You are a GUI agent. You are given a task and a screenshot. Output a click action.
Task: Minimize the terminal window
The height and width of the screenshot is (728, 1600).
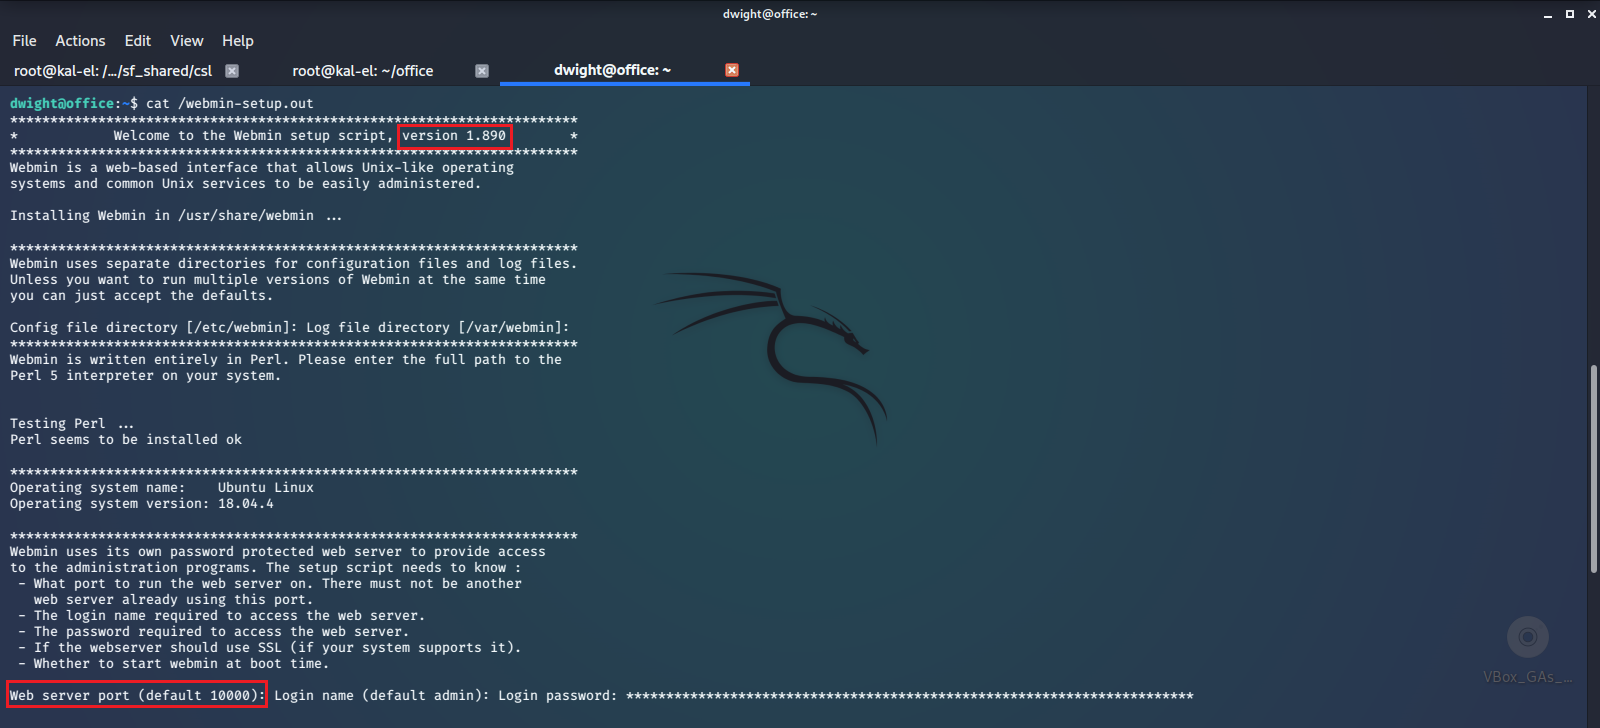(x=1548, y=14)
